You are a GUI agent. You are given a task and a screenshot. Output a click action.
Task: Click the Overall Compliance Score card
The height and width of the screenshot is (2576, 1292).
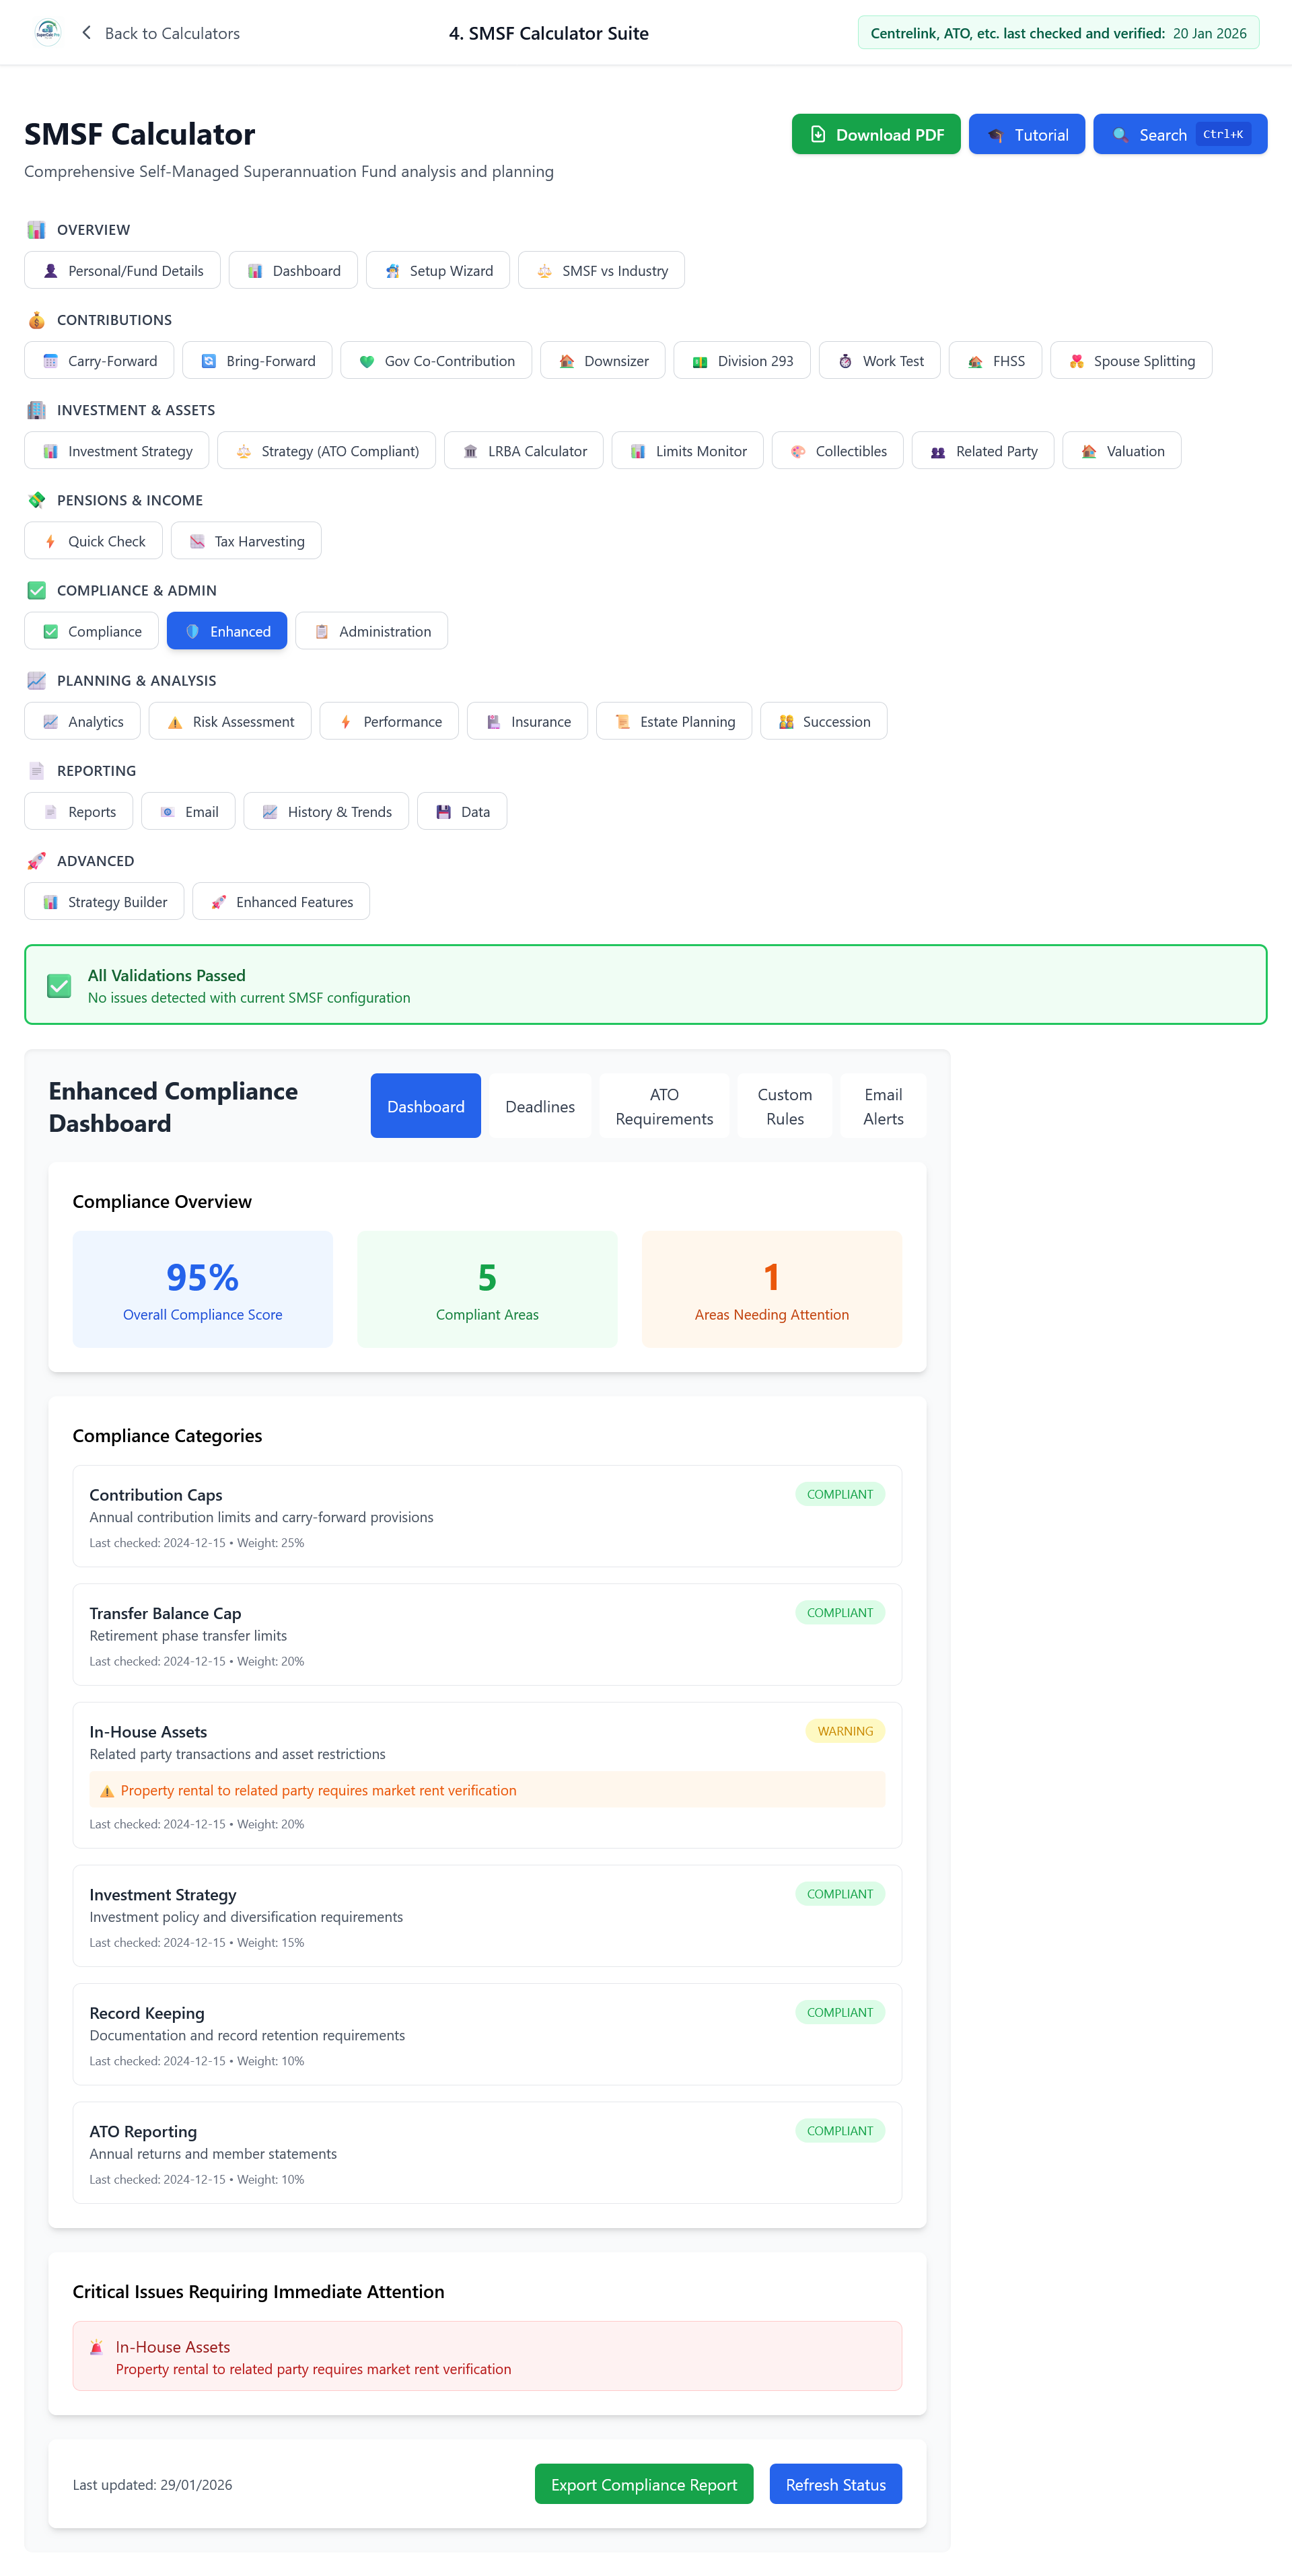(203, 1290)
